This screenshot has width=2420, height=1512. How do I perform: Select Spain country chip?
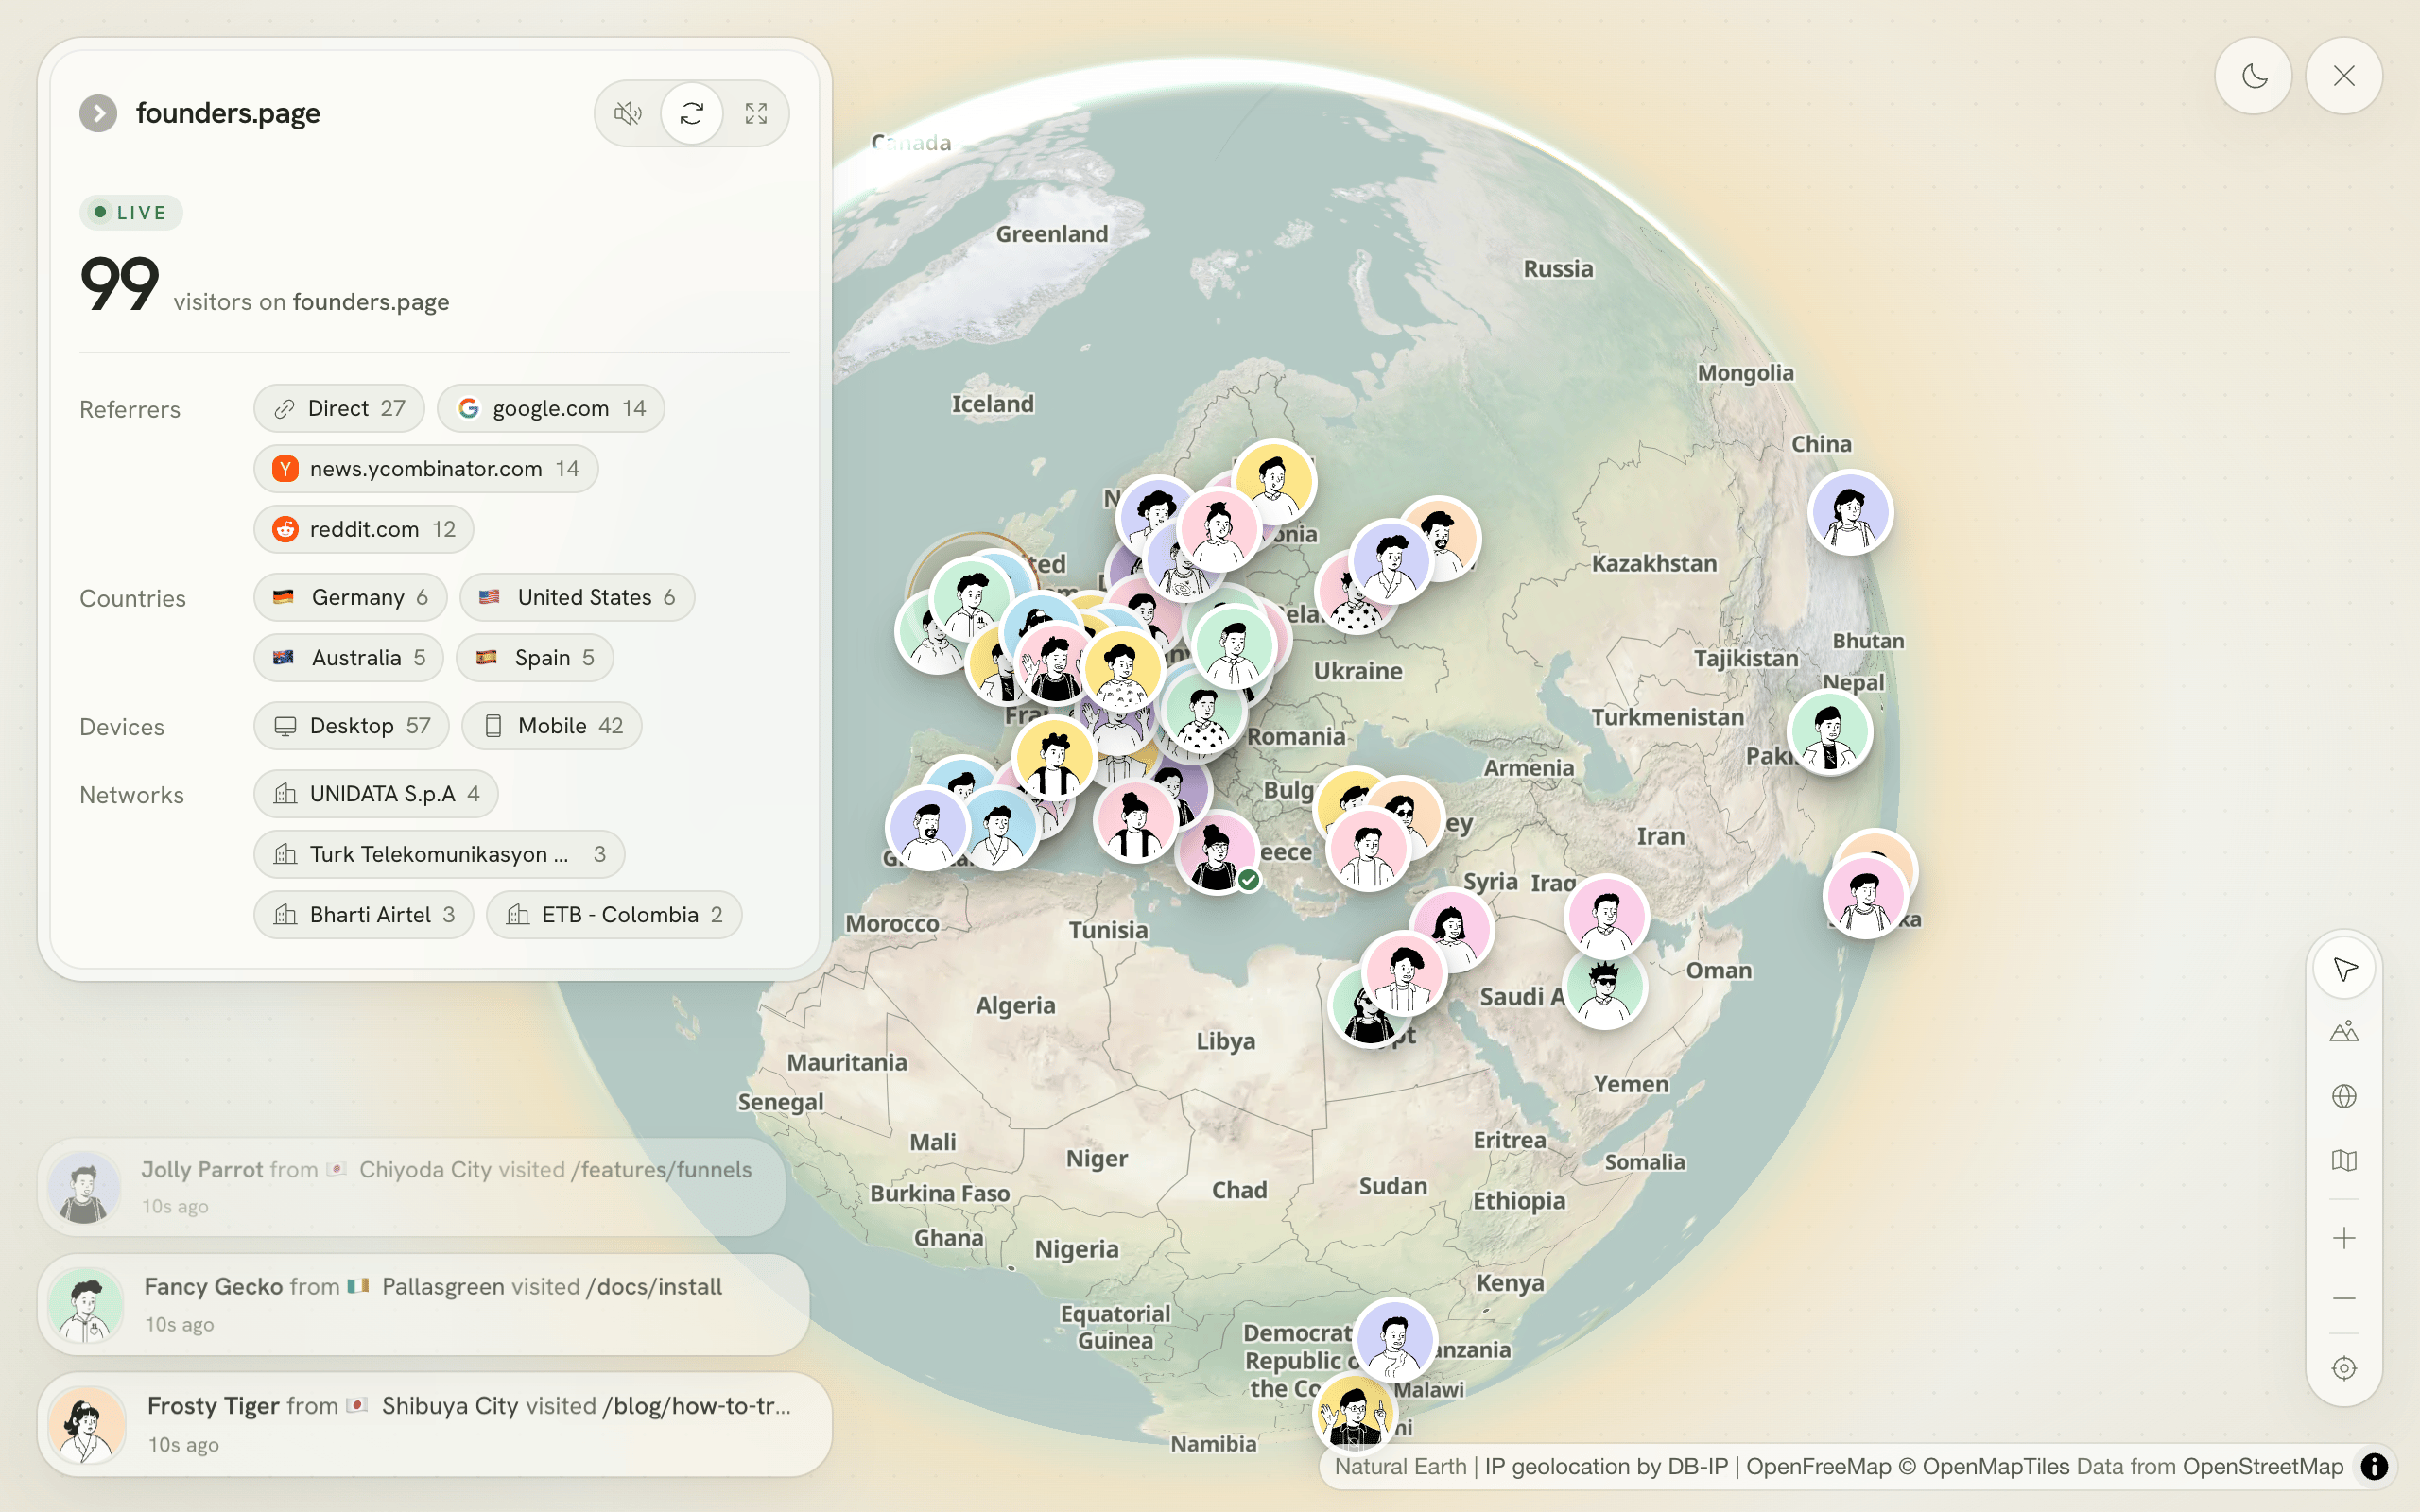coord(534,657)
